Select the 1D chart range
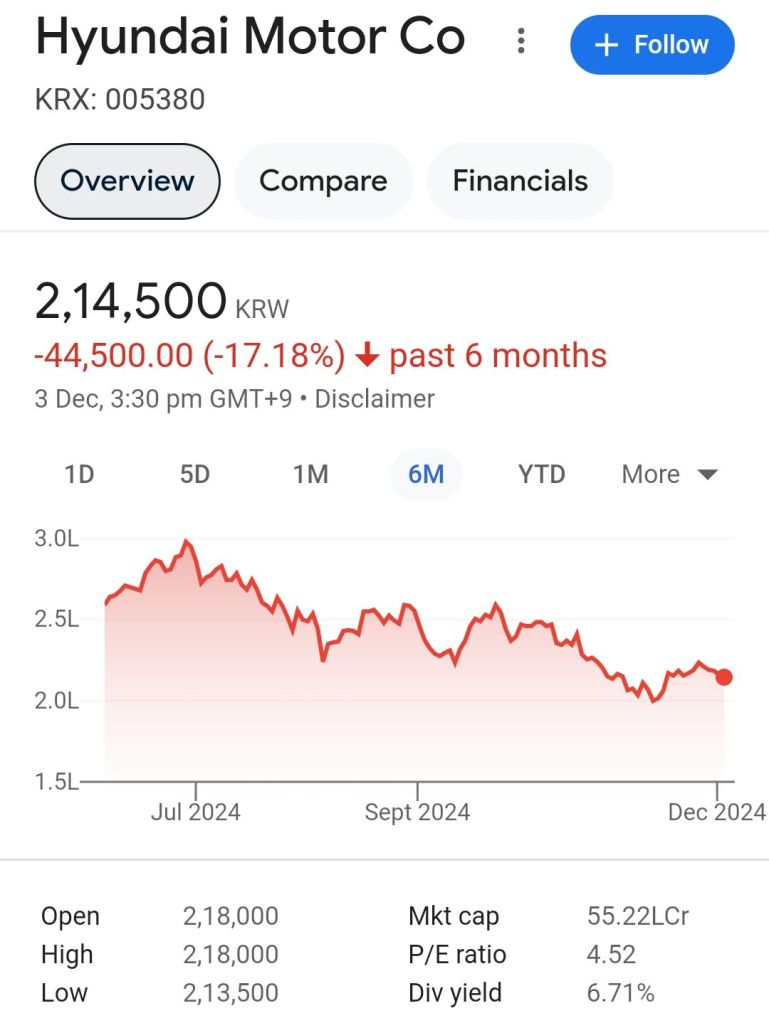Image resolution: width=769 pixels, height=1023 pixels. coord(79,474)
